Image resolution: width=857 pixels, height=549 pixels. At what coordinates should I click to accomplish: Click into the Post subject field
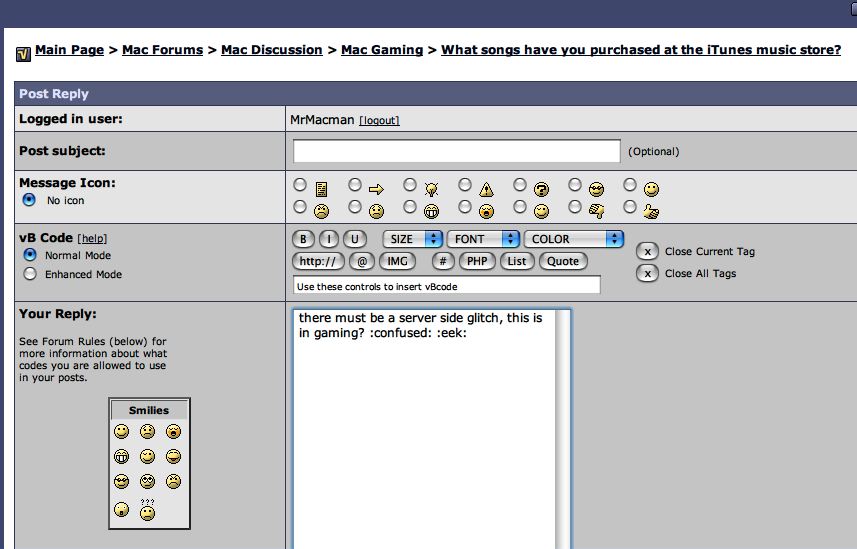click(x=456, y=151)
